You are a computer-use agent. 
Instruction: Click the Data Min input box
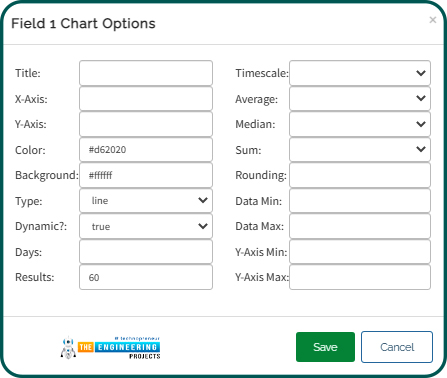(x=360, y=201)
